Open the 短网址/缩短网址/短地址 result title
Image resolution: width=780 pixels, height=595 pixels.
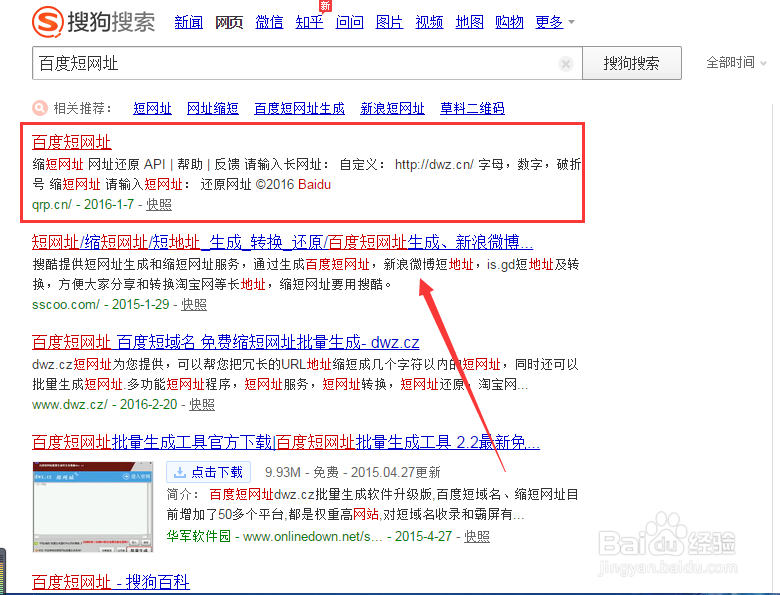pyautogui.click(x=282, y=242)
